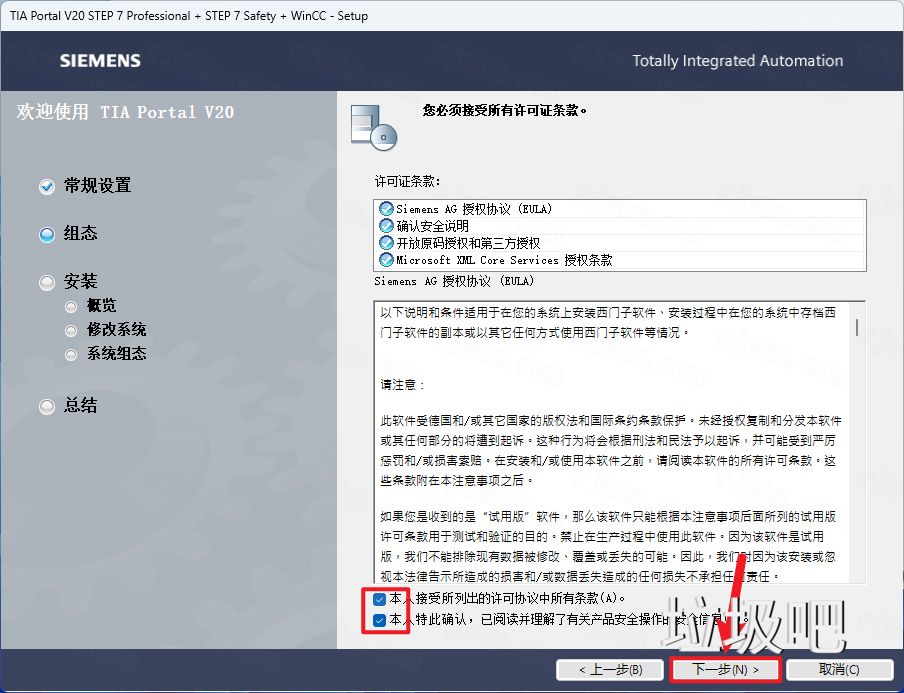Click the globe icon next to 开放原码授权和第三方授权
This screenshot has height=693, width=904.
(x=385, y=242)
